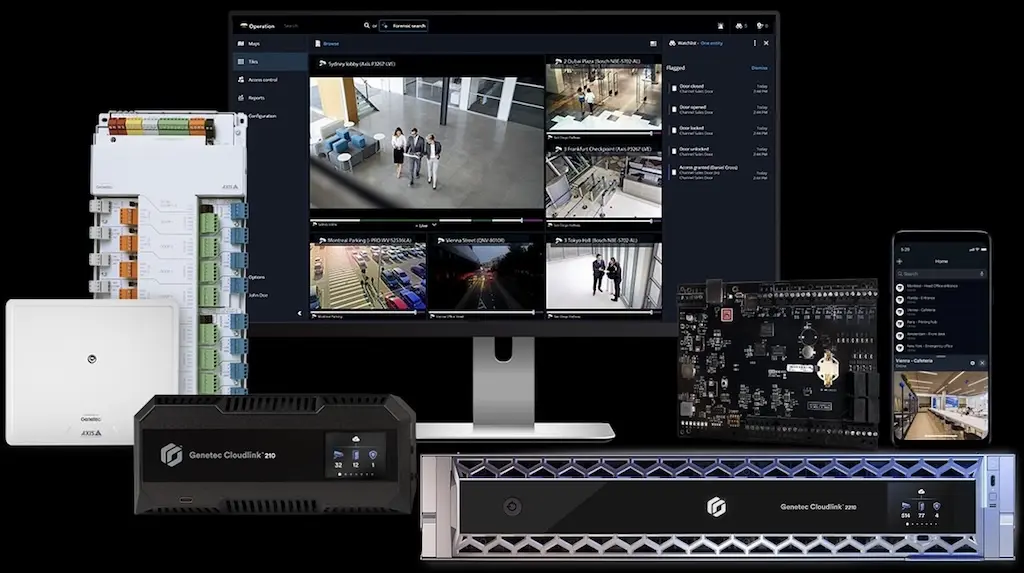Select the Sydney lobby camera tile
The image size is (1024, 573).
pyautogui.click(x=426, y=143)
